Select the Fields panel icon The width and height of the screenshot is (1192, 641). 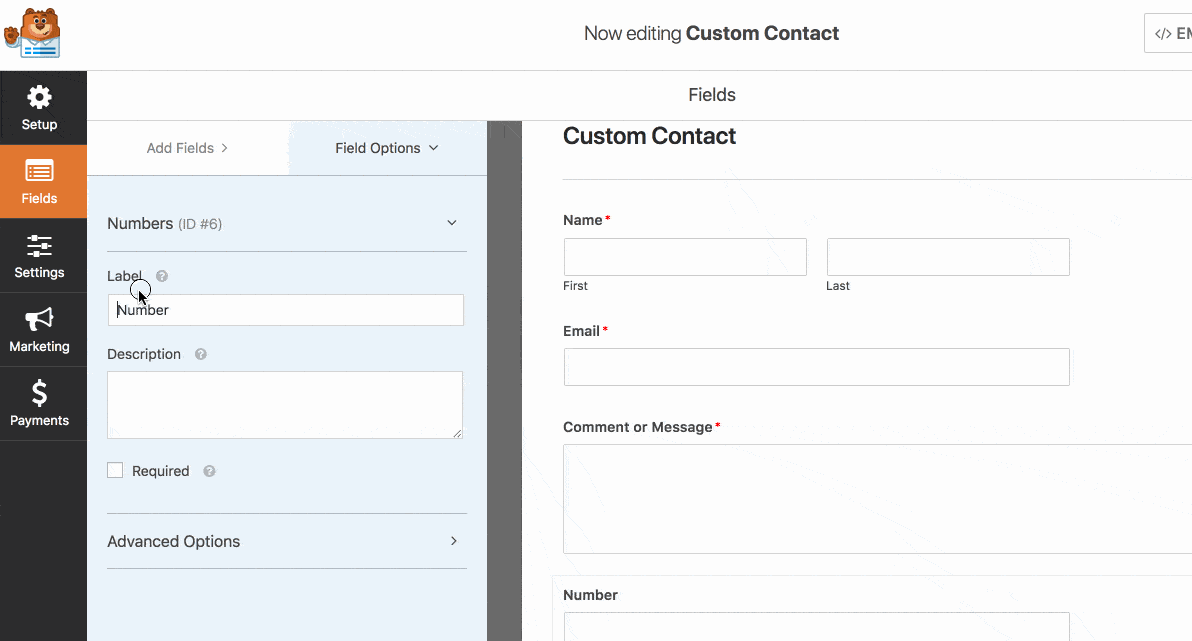coord(39,171)
